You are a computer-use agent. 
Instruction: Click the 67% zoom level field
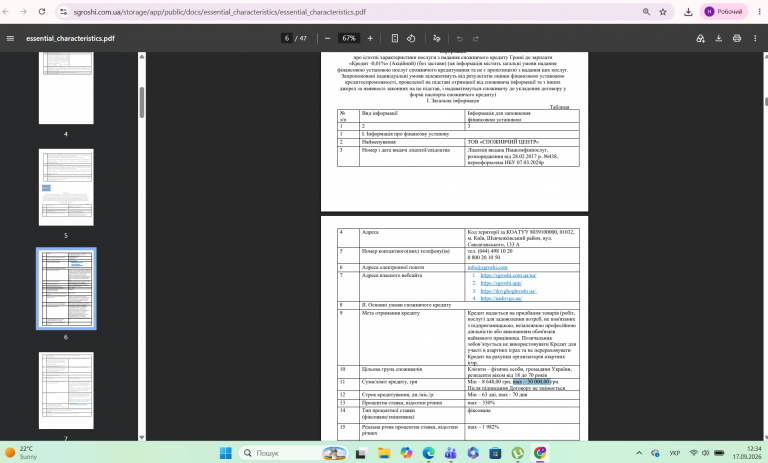(x=349, y=38)
